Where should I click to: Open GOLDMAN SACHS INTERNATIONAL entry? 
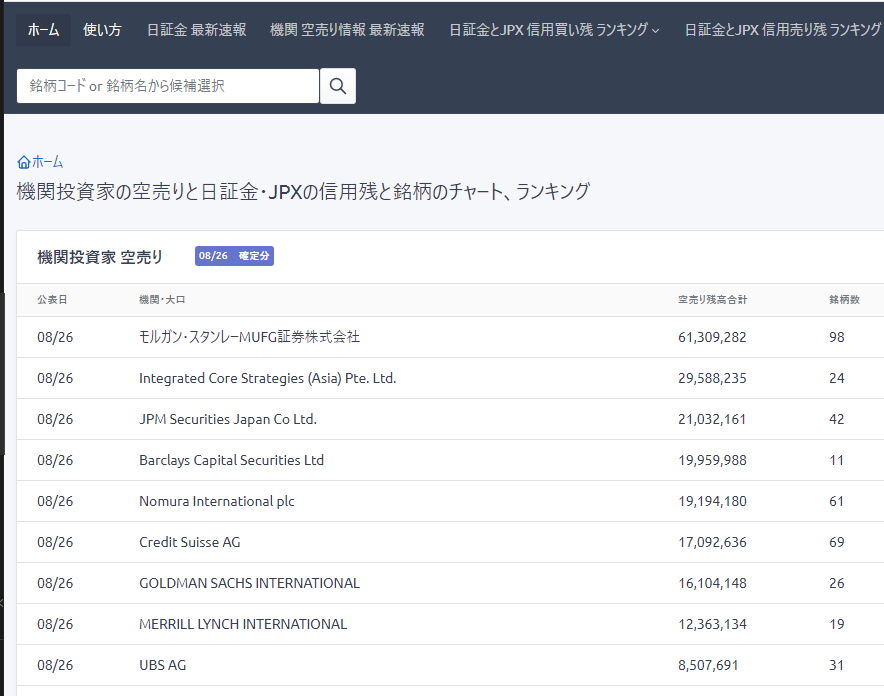coord(249,583)
